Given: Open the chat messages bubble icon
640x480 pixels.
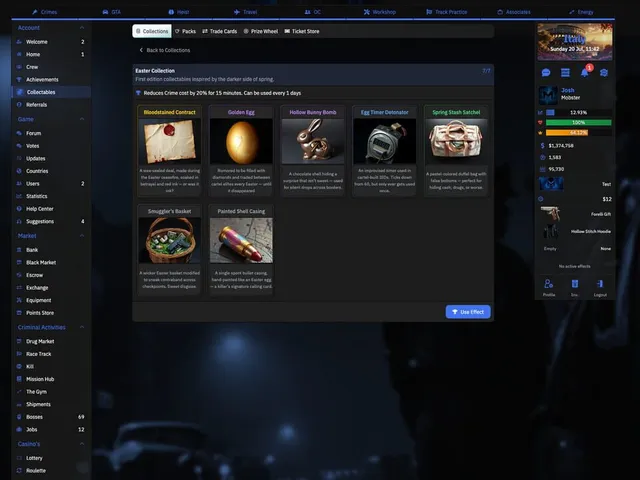Looking at the screenshot, I should tap(546, 73).
